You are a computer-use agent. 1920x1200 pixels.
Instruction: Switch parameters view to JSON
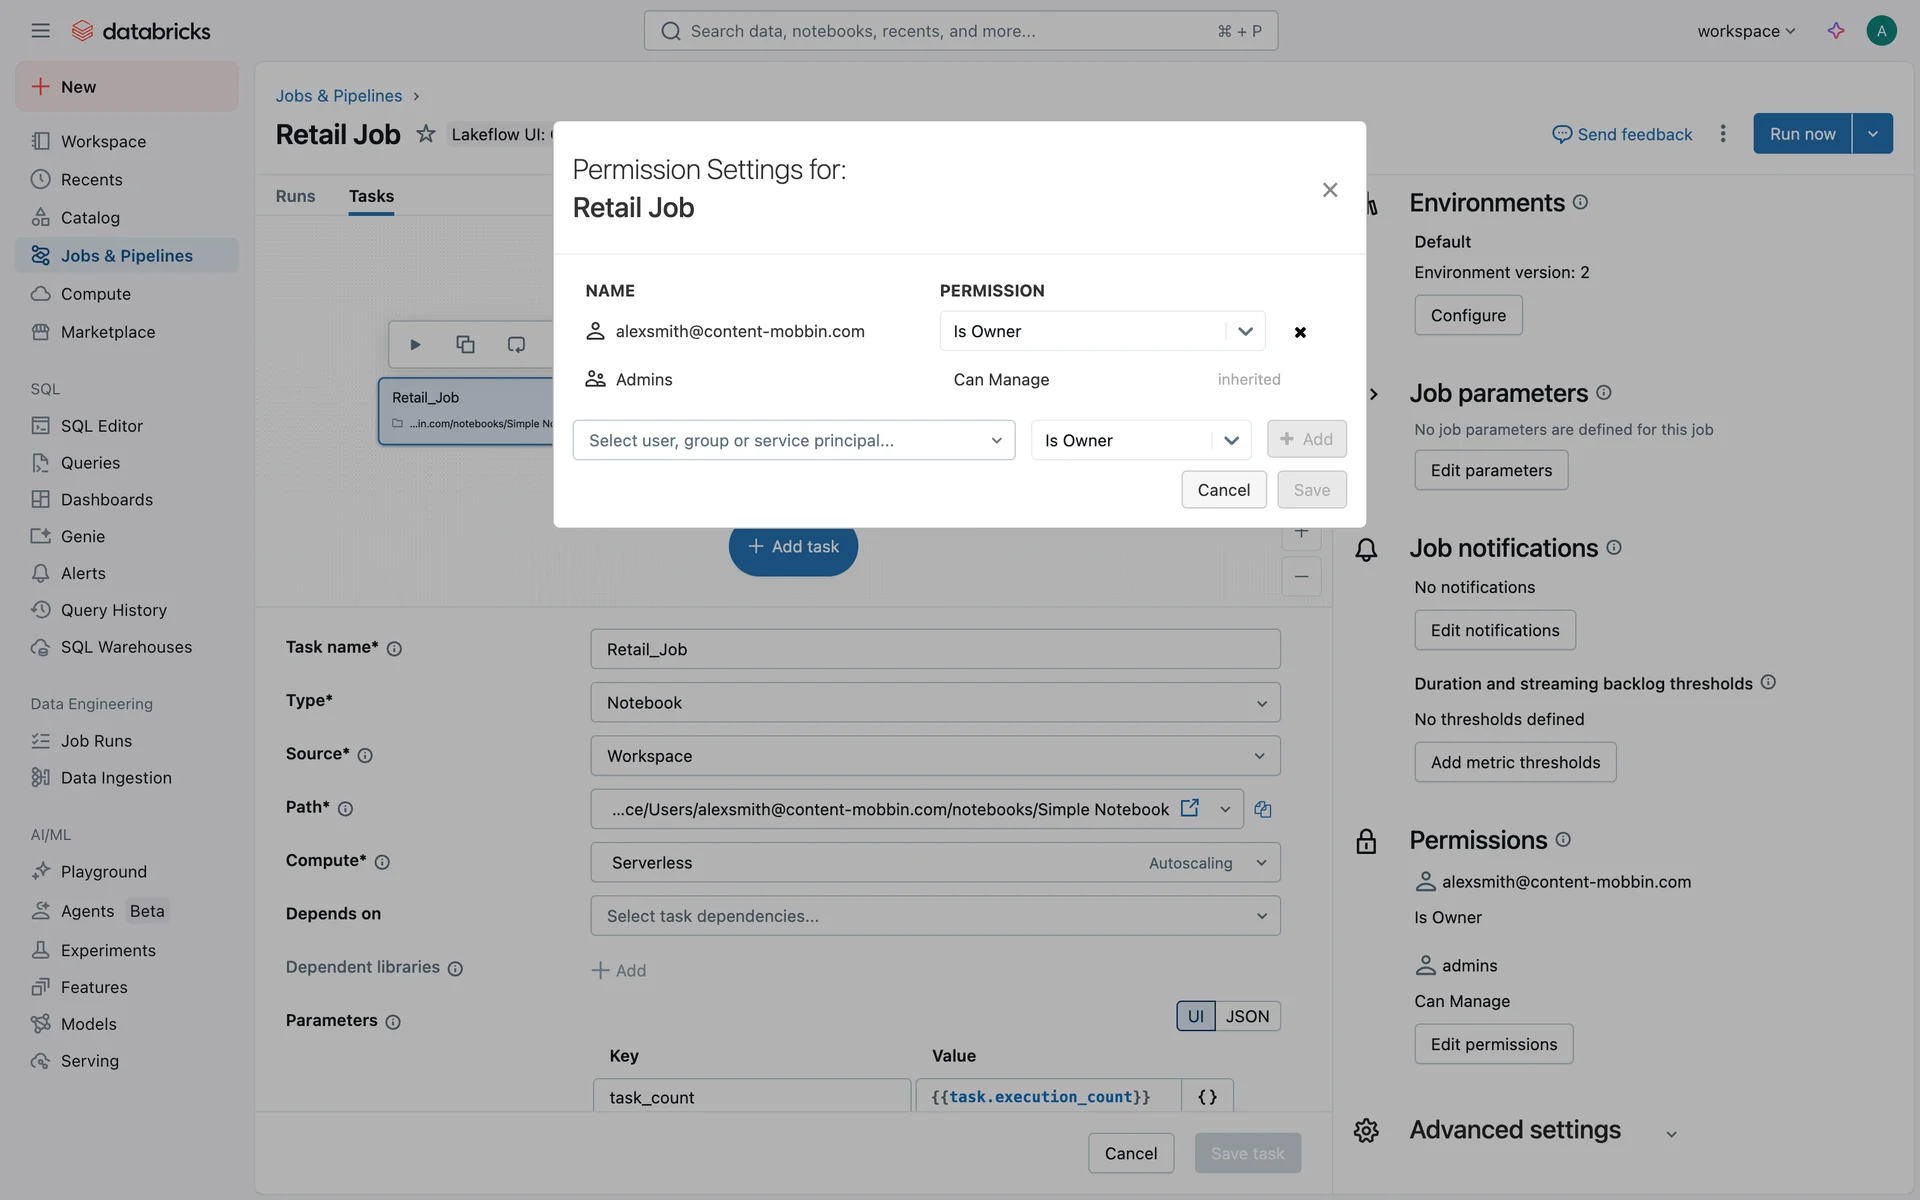point(1247,1016)
